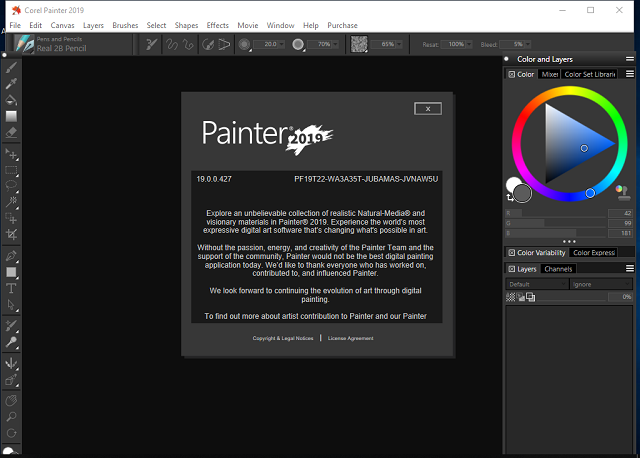Swap main and additional colors
This screenshot has height=458, width=640.
click(x=509, y=198)
